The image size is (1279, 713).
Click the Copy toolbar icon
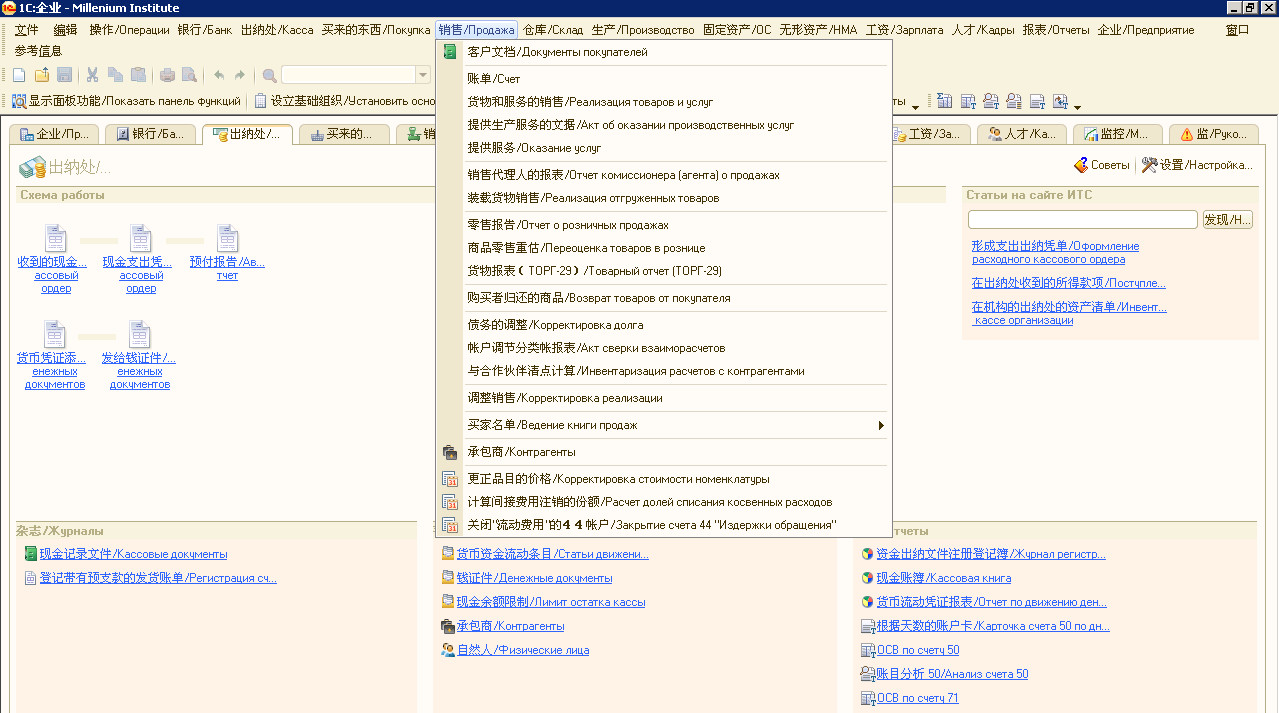point(115,75)
